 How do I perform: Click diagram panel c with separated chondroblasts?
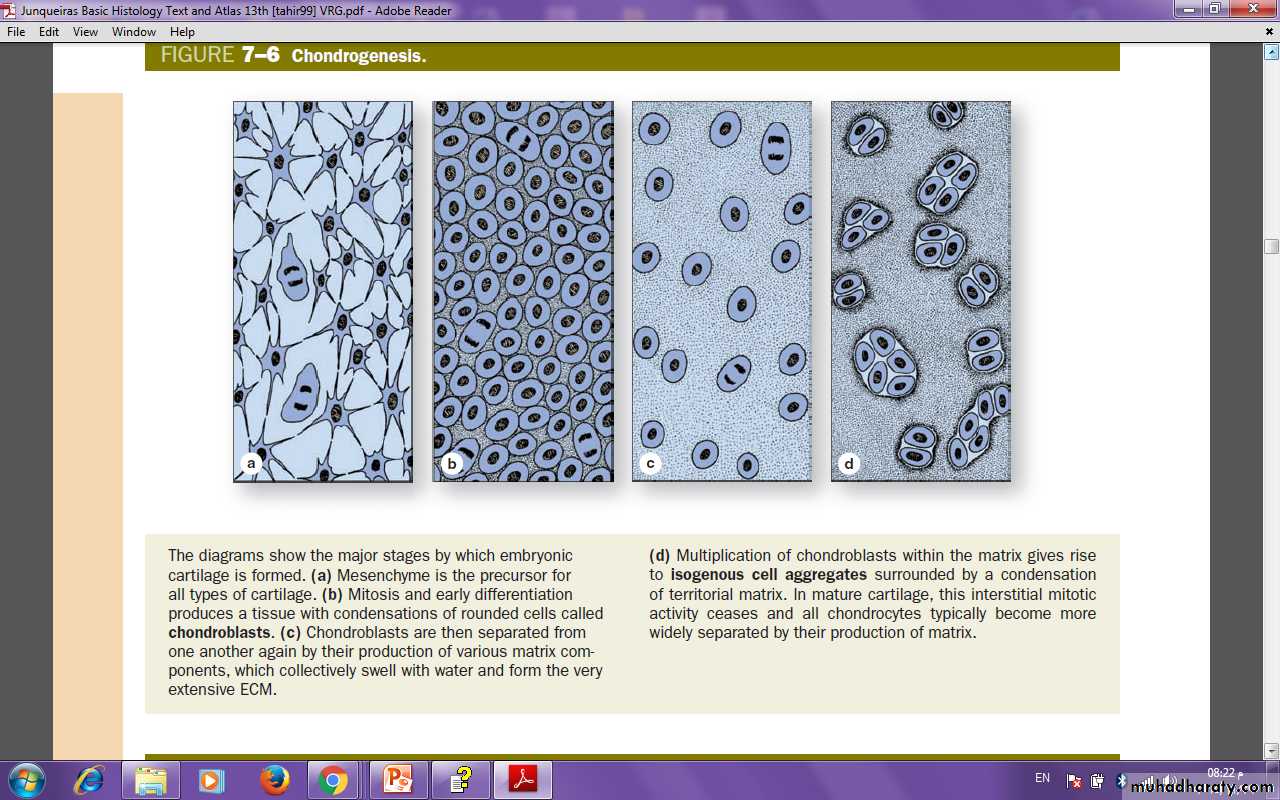[722, 291]
